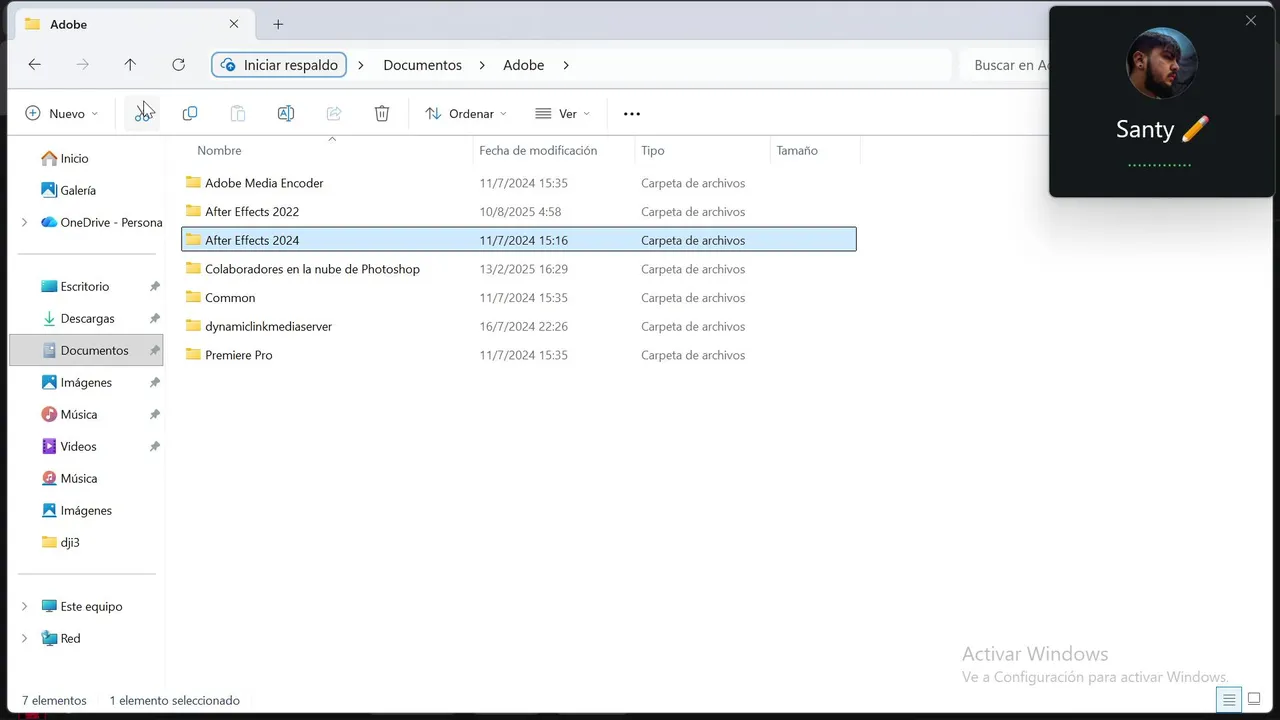The width and height of the screenshot is (1280, 720).
Task: Click the Nuevo button
Action: click(62, 114)
